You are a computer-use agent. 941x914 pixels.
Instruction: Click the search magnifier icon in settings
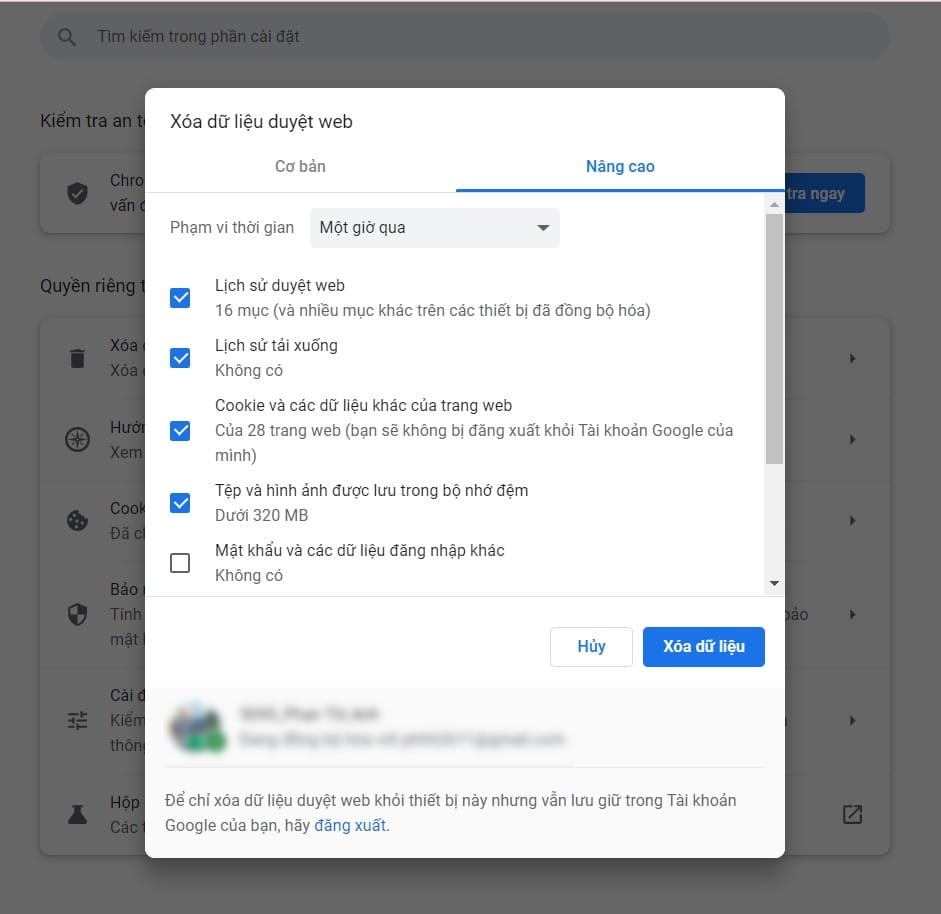[x=67, y=37]
